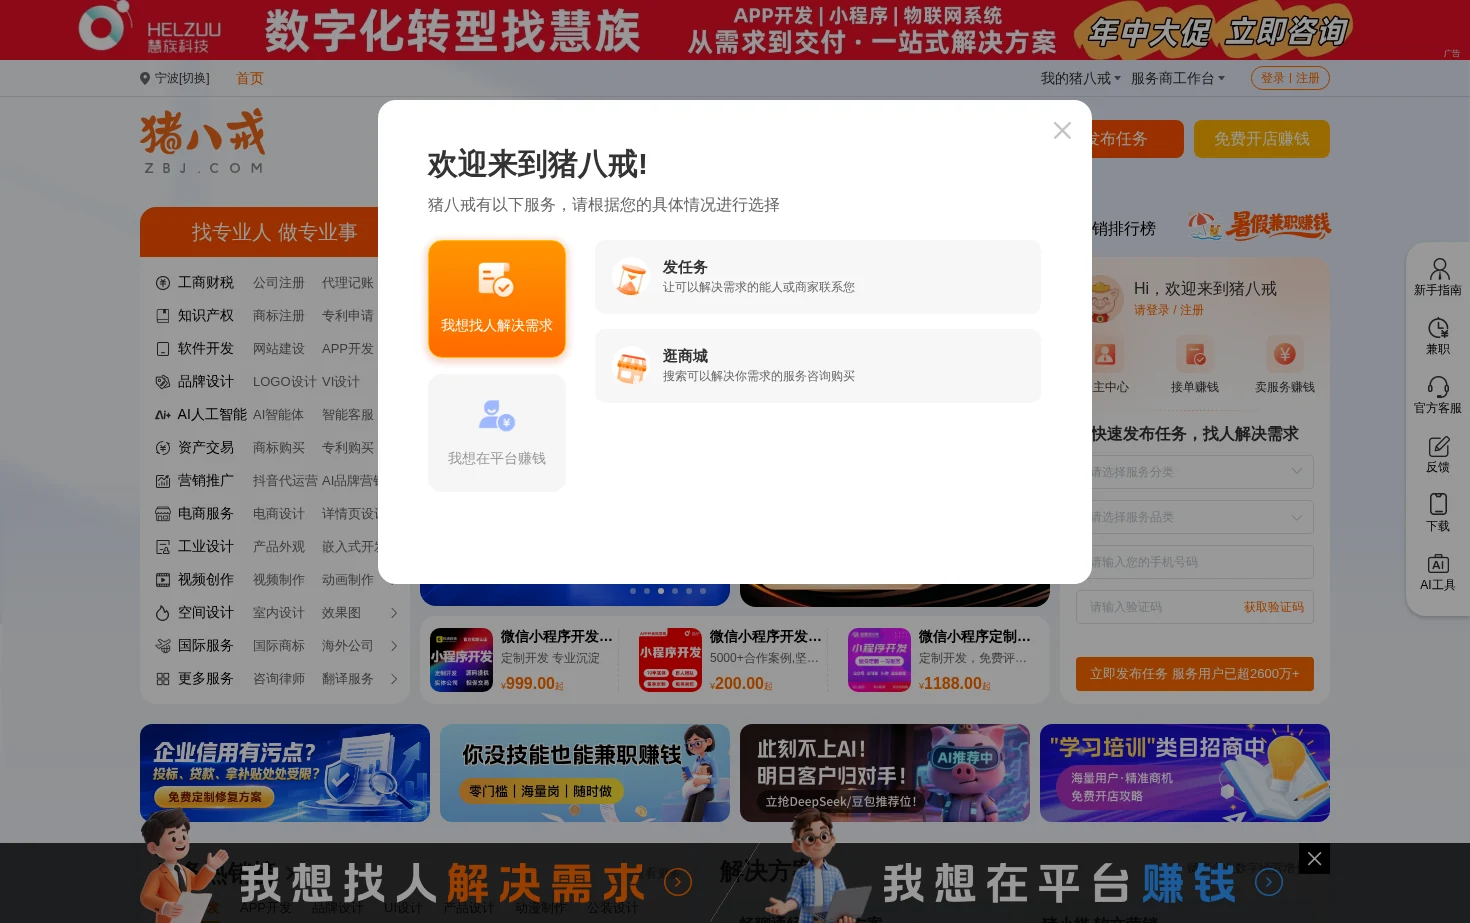The height and width of the screenshot is (923, 1470).
Task: Open 此刻不上AI banner
Action: click(x=885, y=773)
